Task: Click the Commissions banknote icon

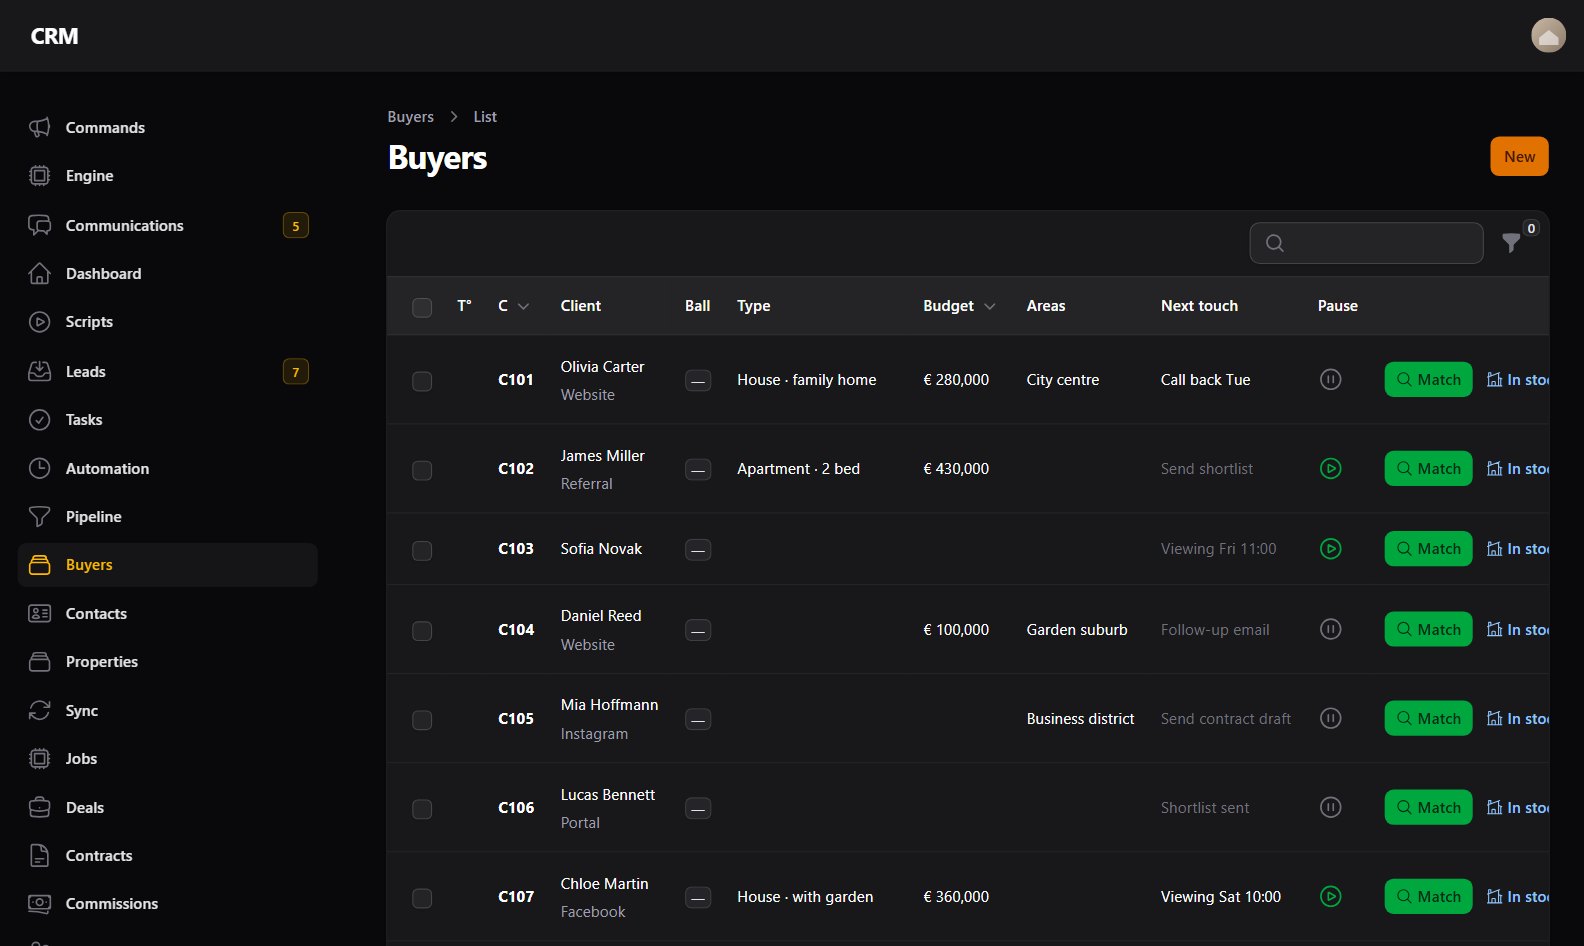Action: pyautogui.click(x=39, y=904)
